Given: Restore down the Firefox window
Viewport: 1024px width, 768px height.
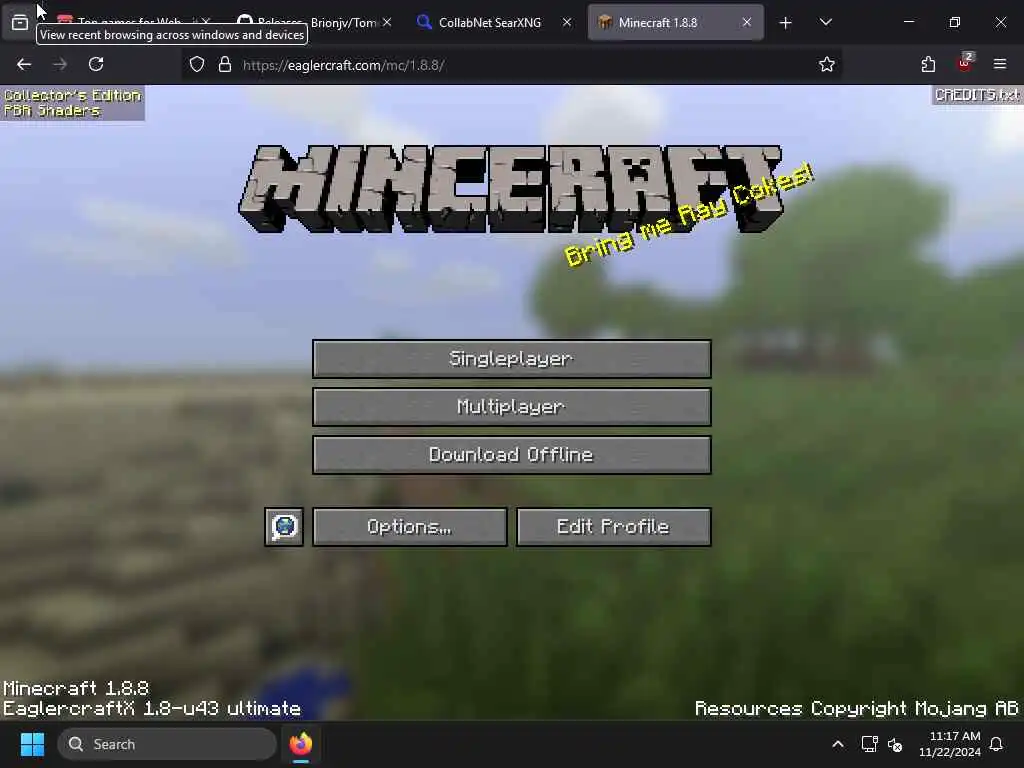Looking at the screenshot, I should point(955,22).
